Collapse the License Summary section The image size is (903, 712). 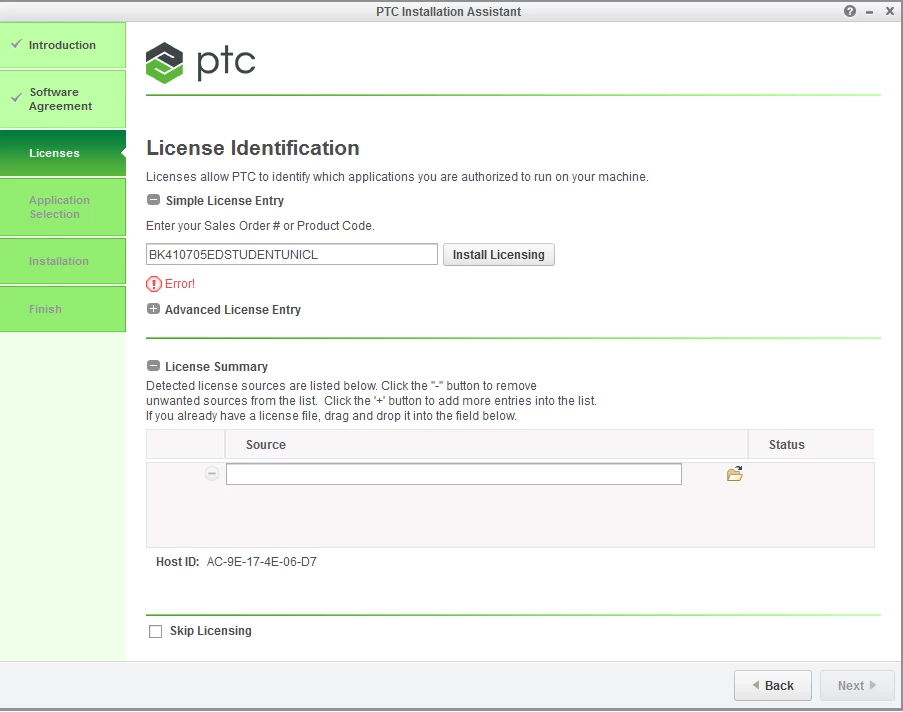pos(153,366)
